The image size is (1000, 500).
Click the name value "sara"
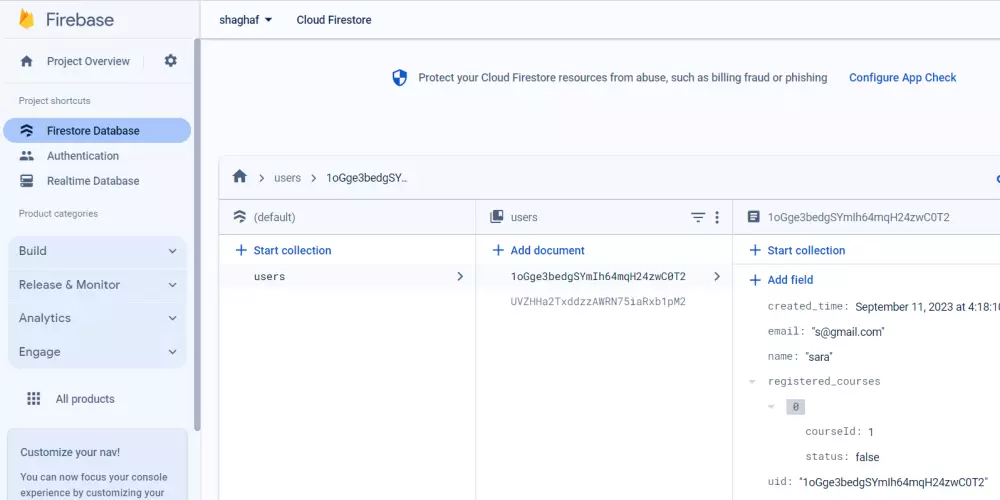pos(819,357)
